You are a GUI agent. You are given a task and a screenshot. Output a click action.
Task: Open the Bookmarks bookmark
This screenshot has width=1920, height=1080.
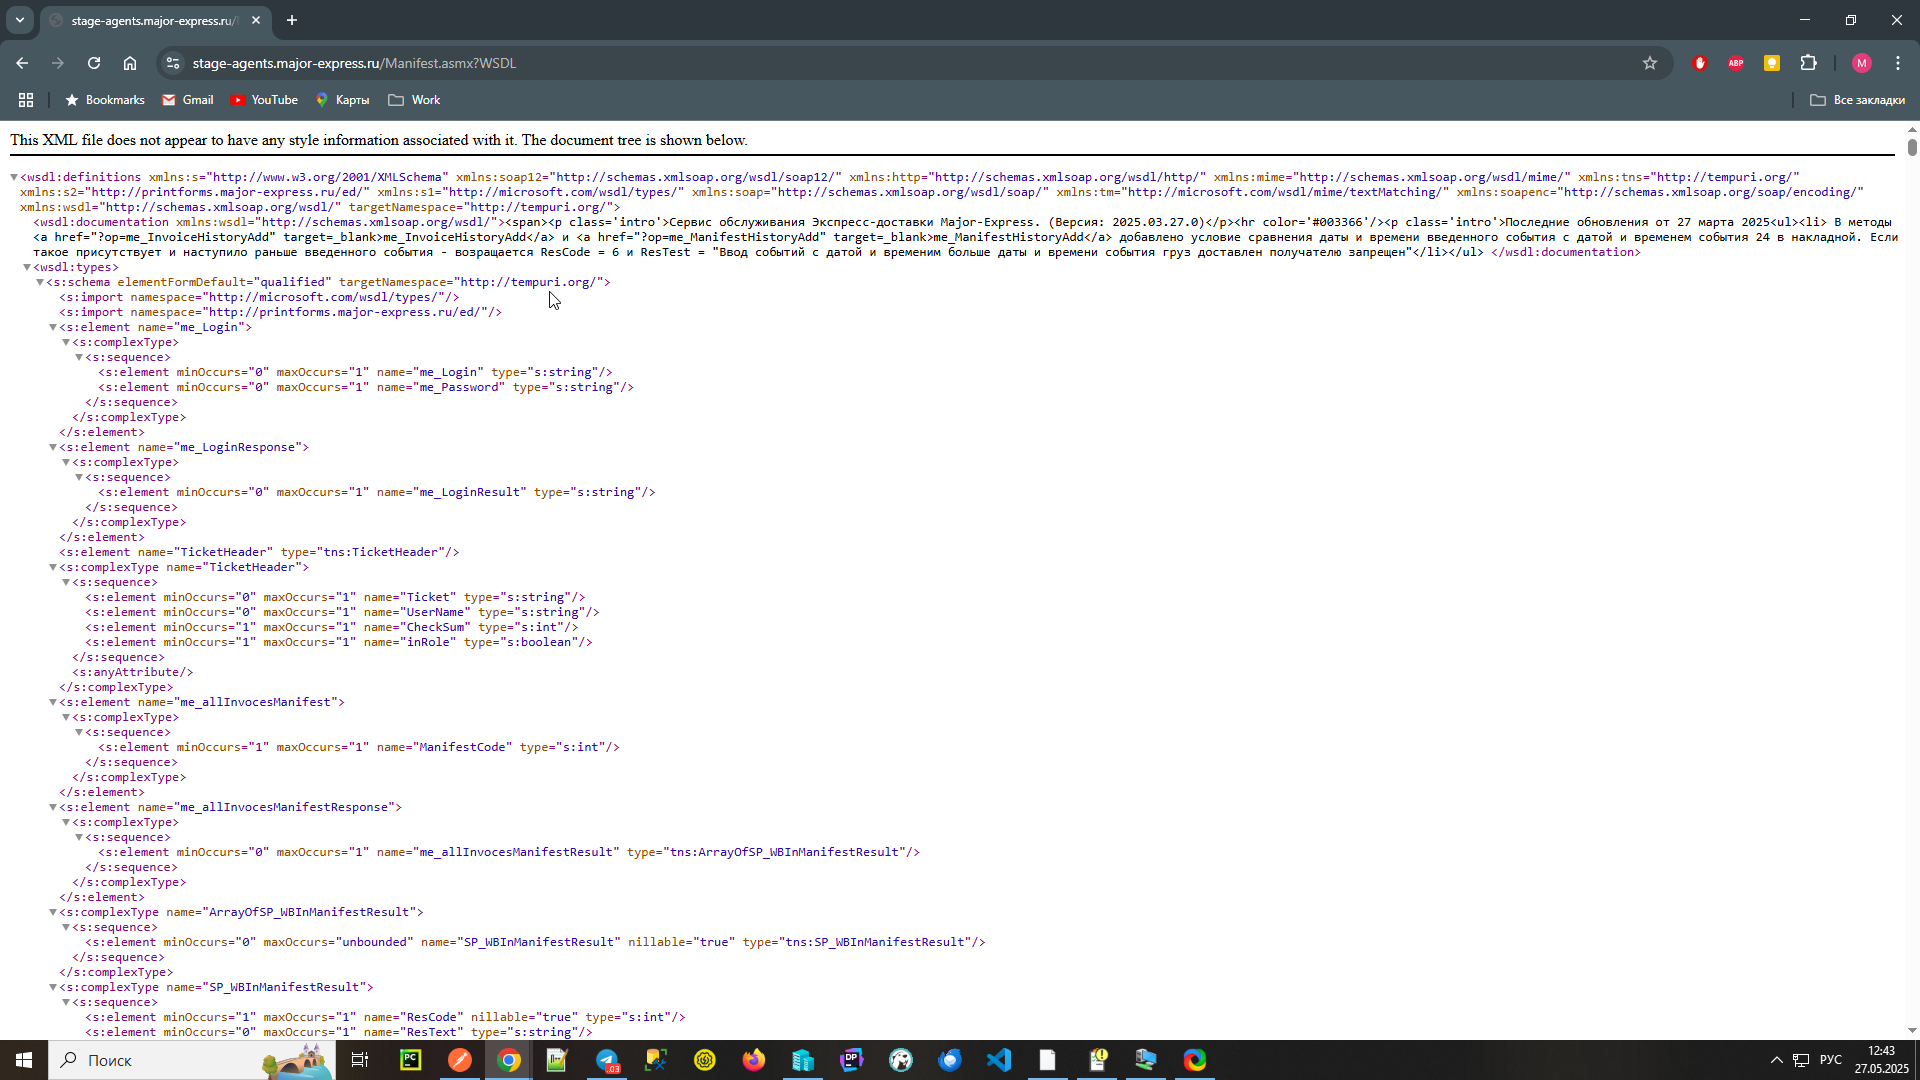[x=105, y=100]
